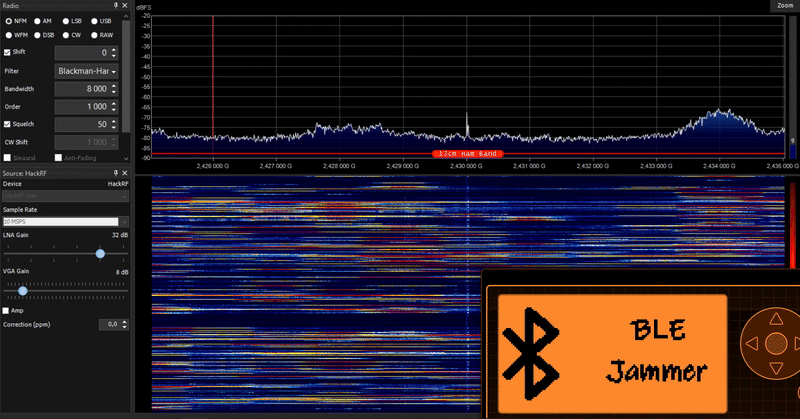
Task: Open the Filter type dropdown (Blackman-Har)
Action: pyautogui.click(x=87, y=71)
